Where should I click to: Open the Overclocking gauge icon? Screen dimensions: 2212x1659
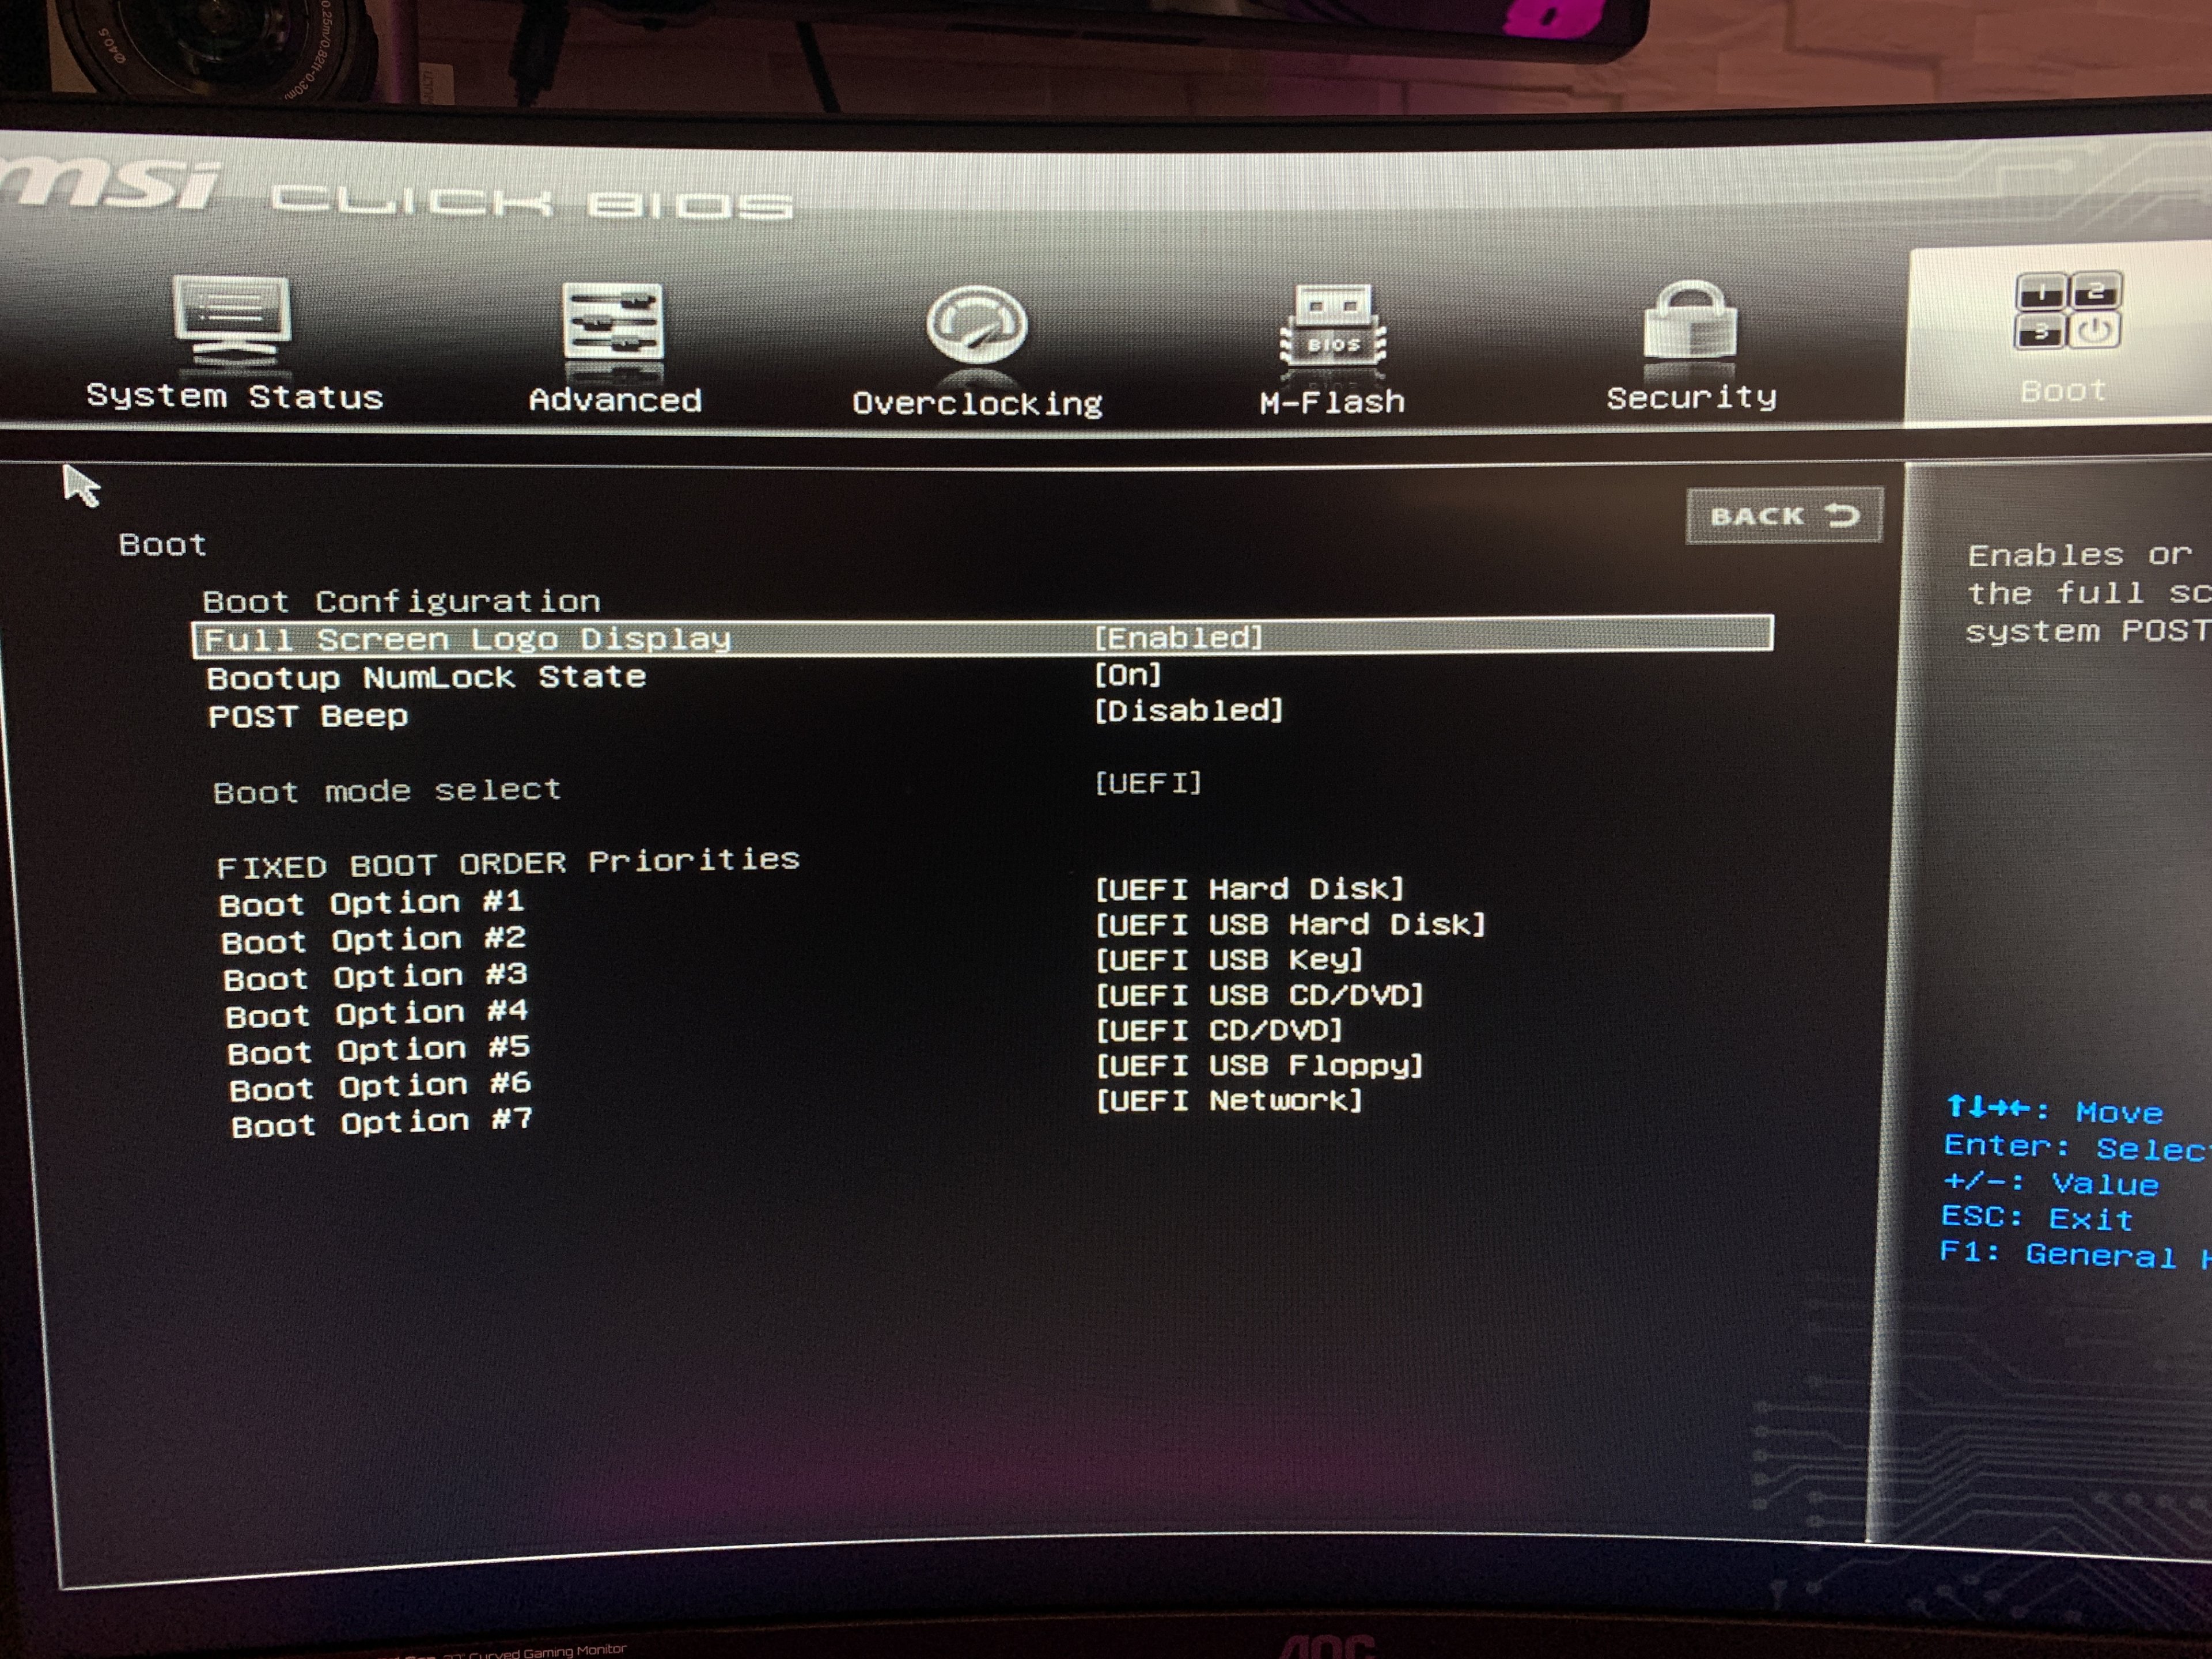tap(976, 326)
